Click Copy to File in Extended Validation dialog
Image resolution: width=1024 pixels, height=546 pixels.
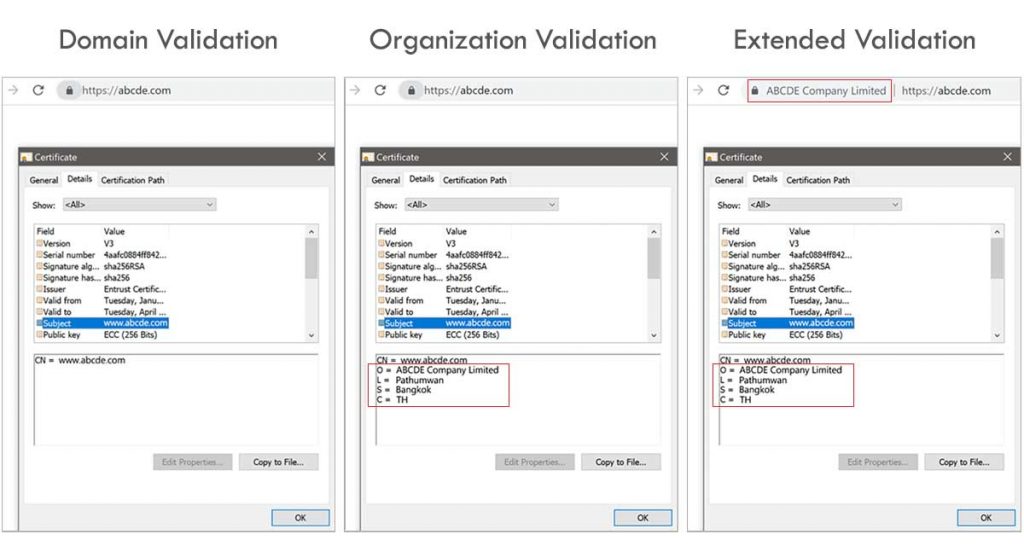965,462
